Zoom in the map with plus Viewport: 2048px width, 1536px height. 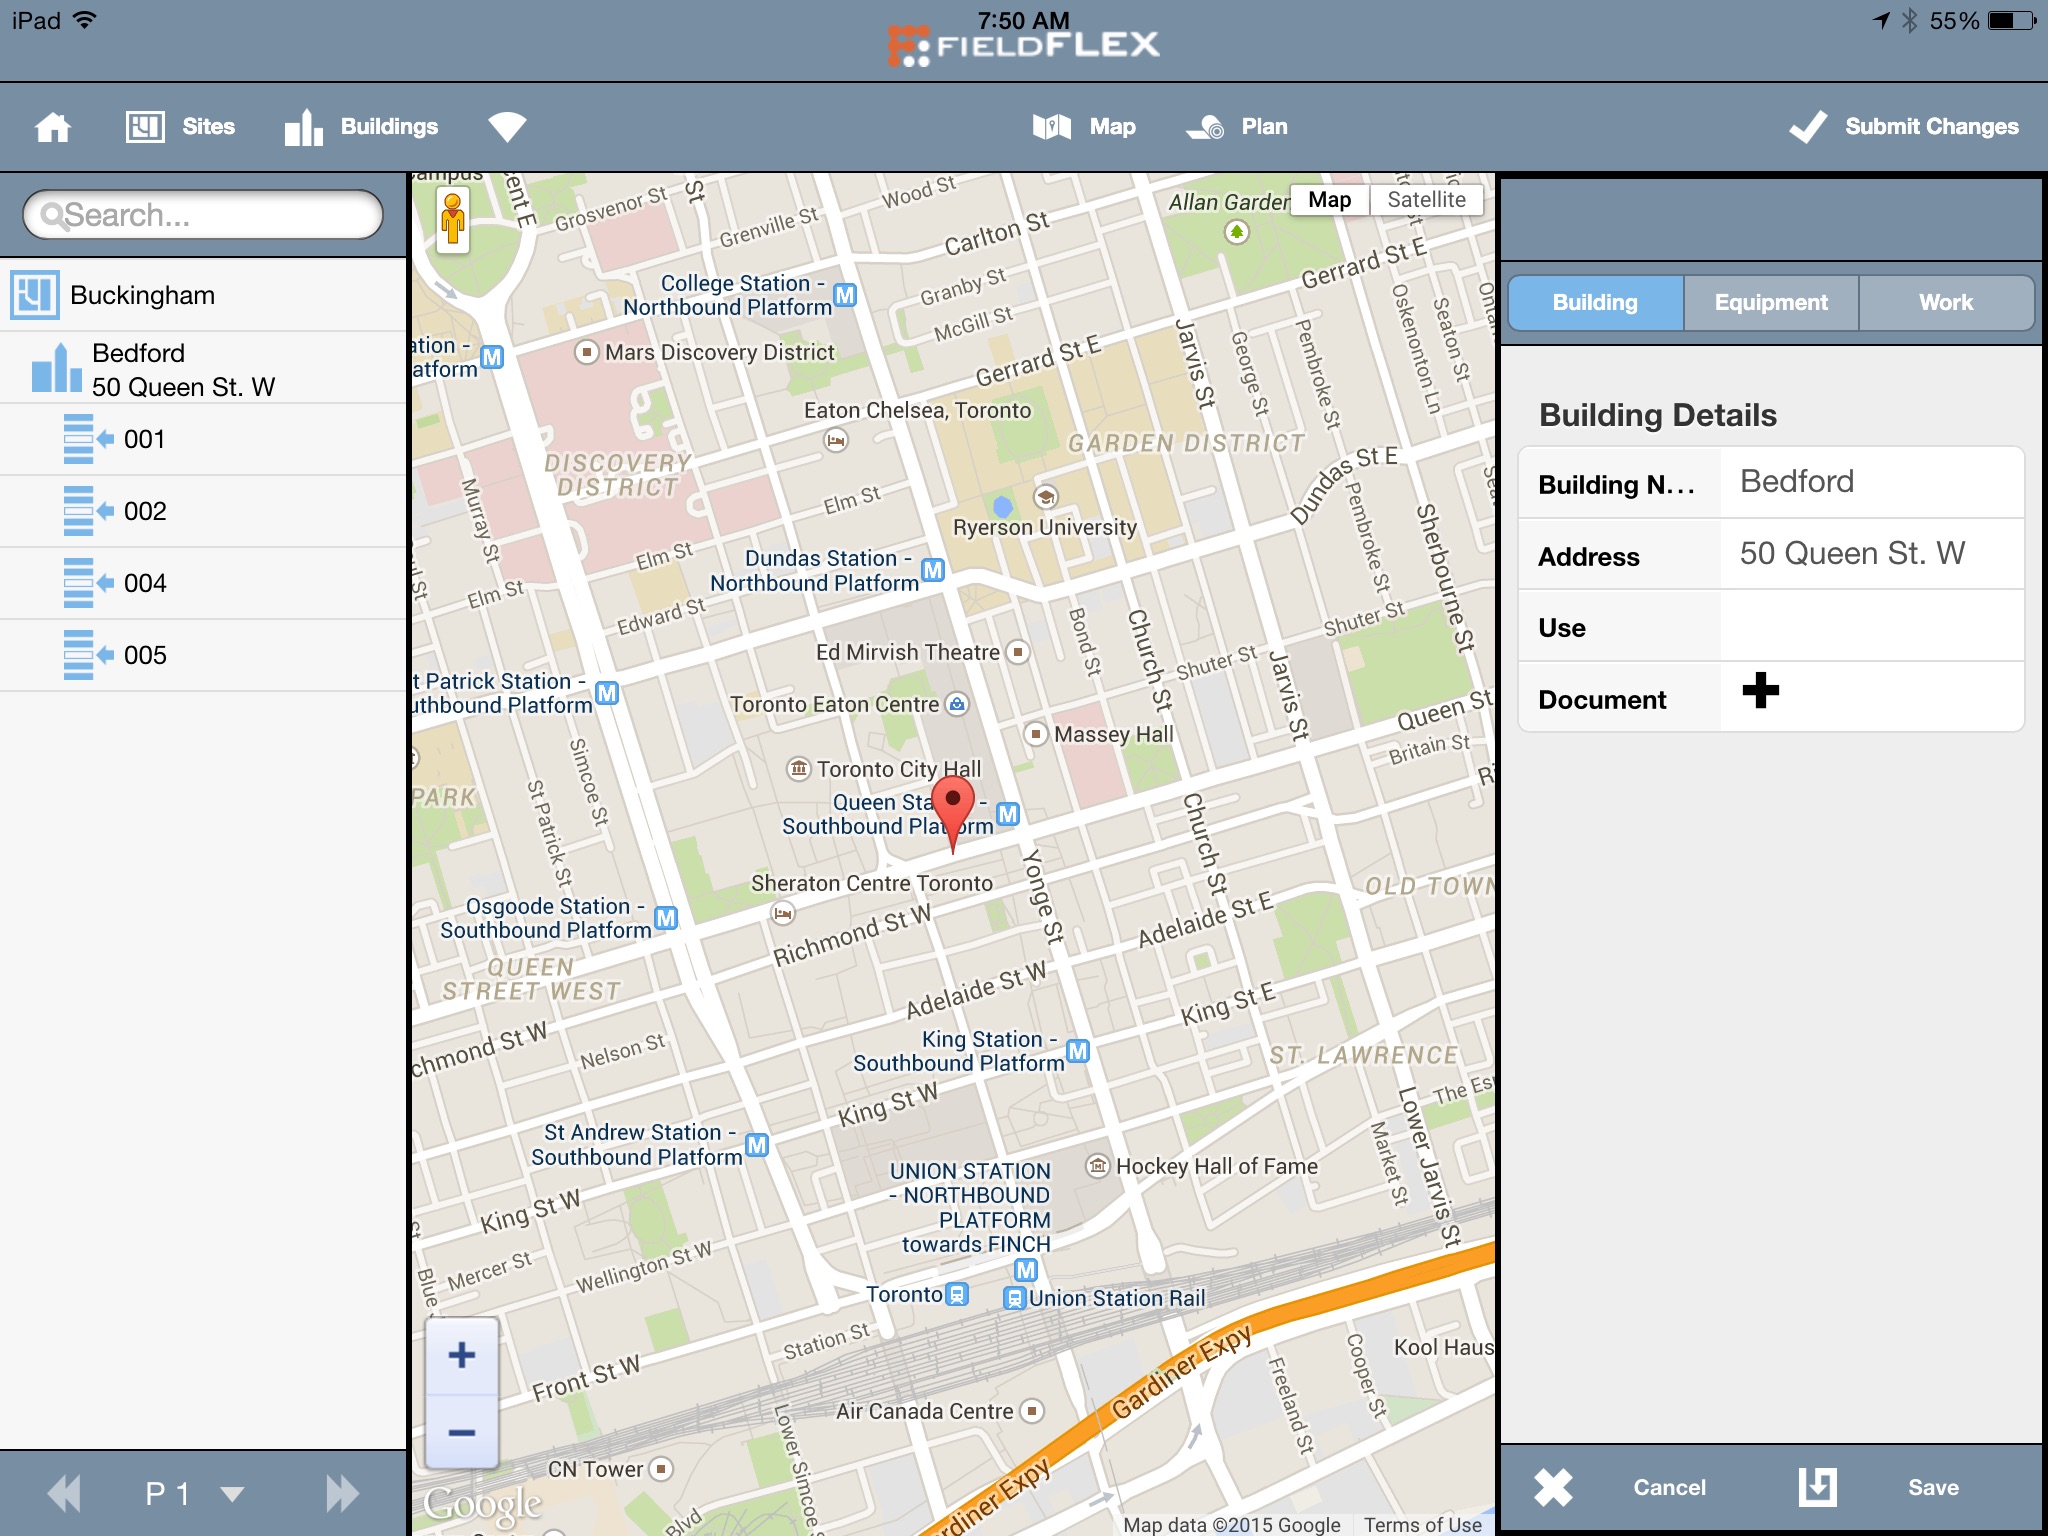click(461, 1356)
